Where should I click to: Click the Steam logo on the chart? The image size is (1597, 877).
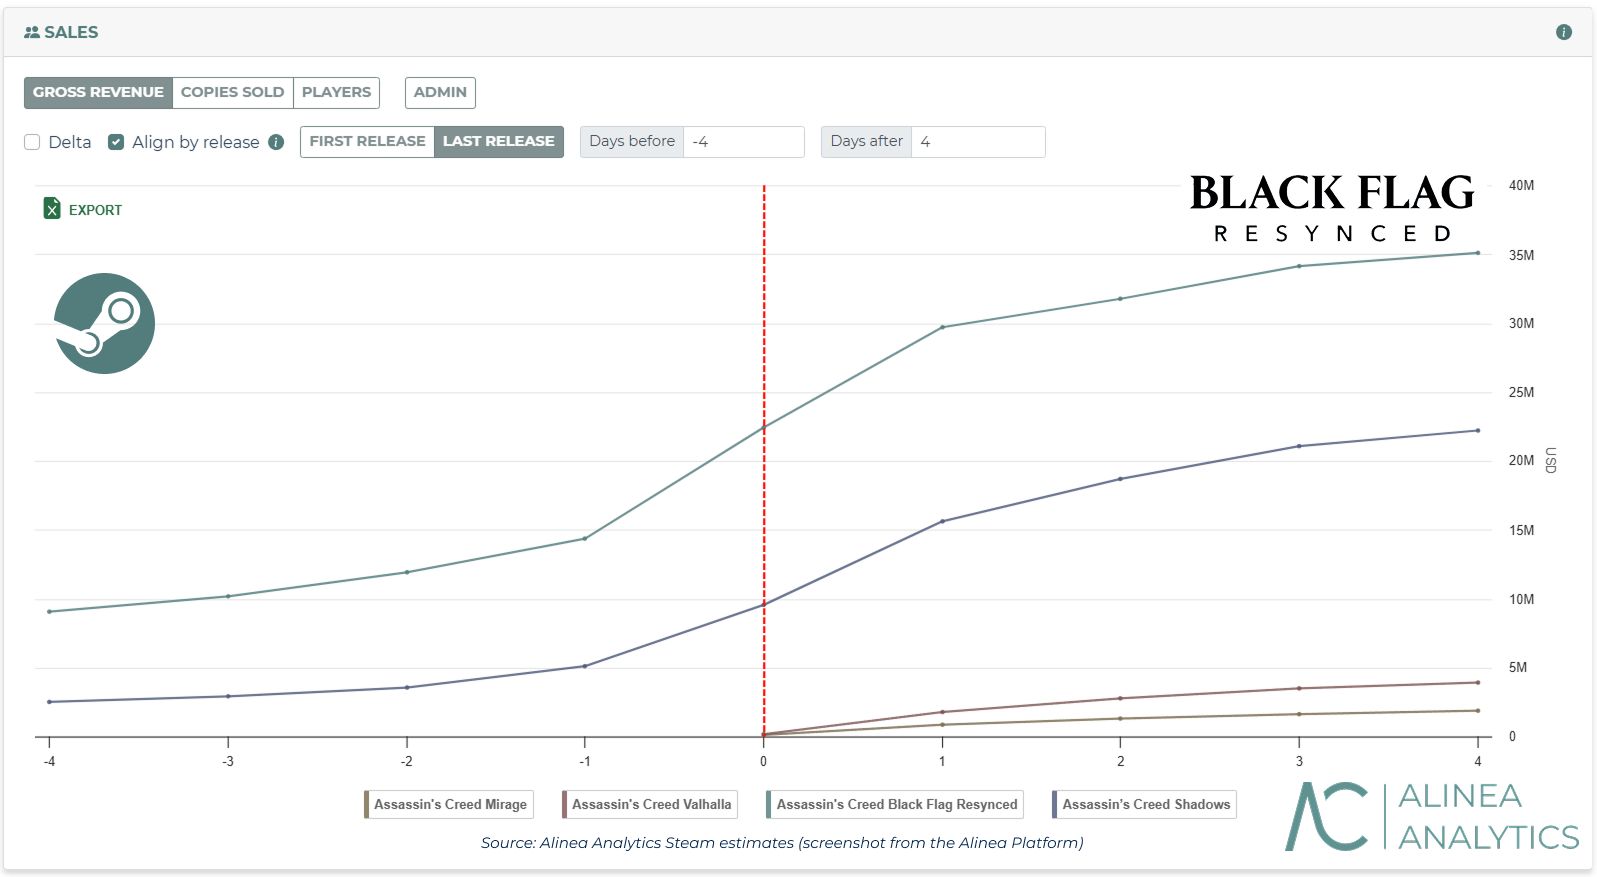(104, 323)
